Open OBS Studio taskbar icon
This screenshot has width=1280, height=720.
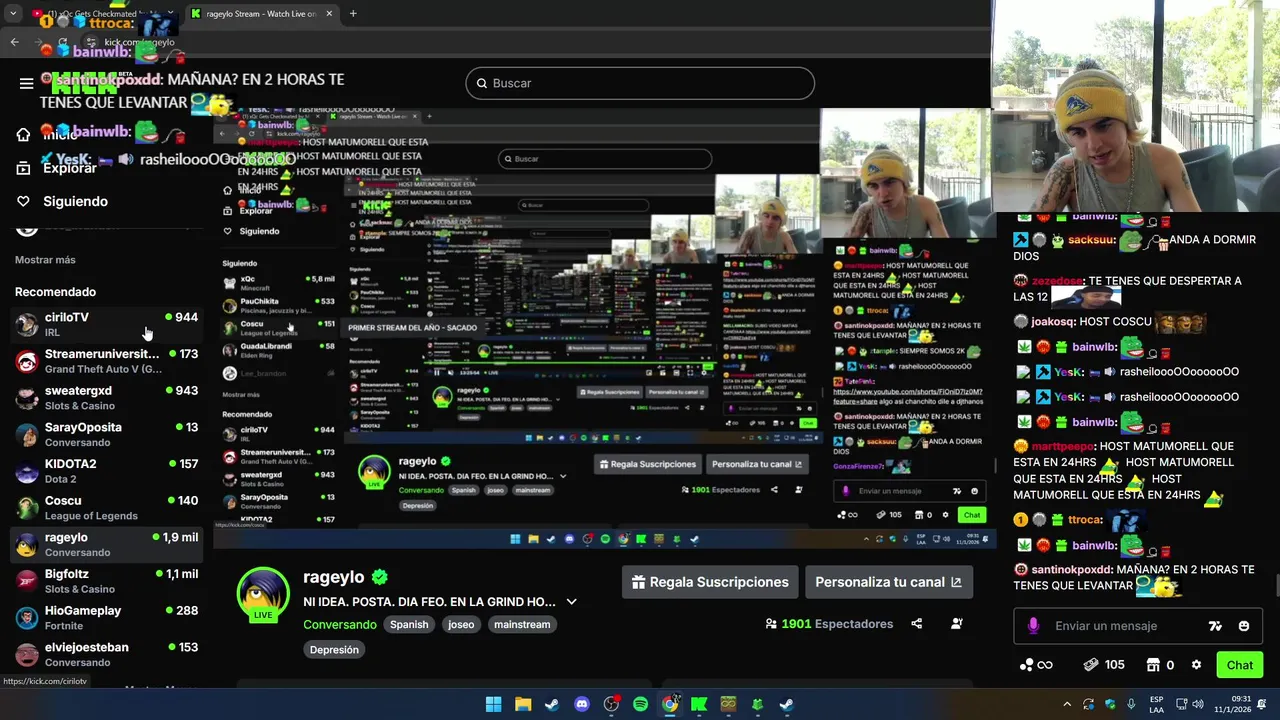click(x=611, y=705)
